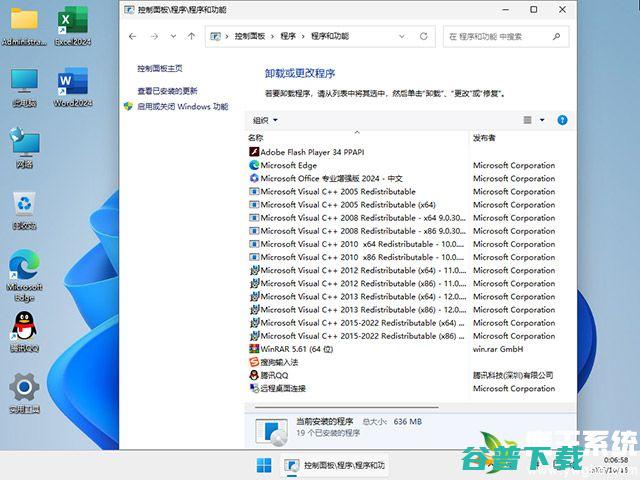
Task: Open 控制面板主页 link
Action: 160,68
